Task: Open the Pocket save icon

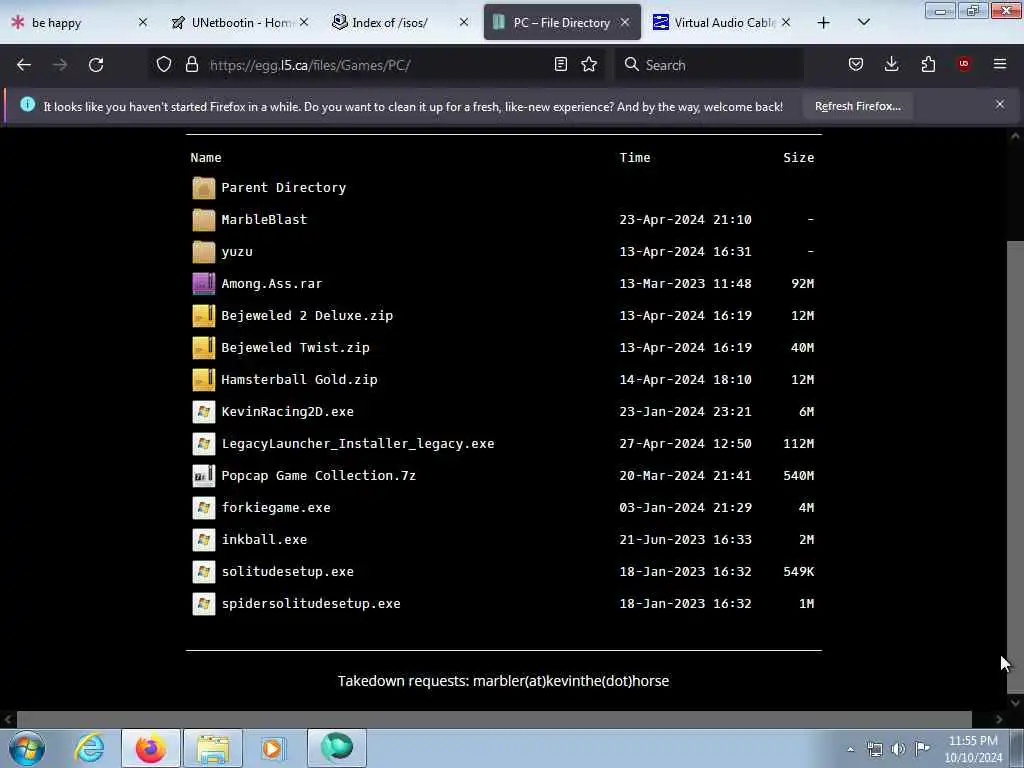Action: pyautogui.click(x=856, y=64)
